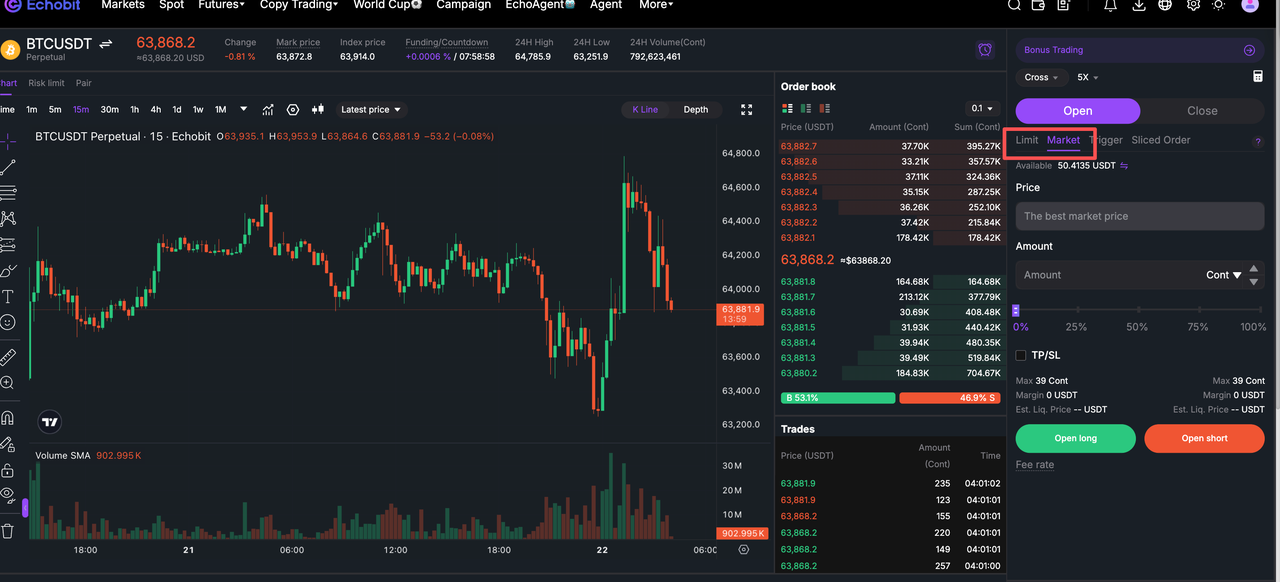Click the swap pair icon beside BTCUSDT

106,44
